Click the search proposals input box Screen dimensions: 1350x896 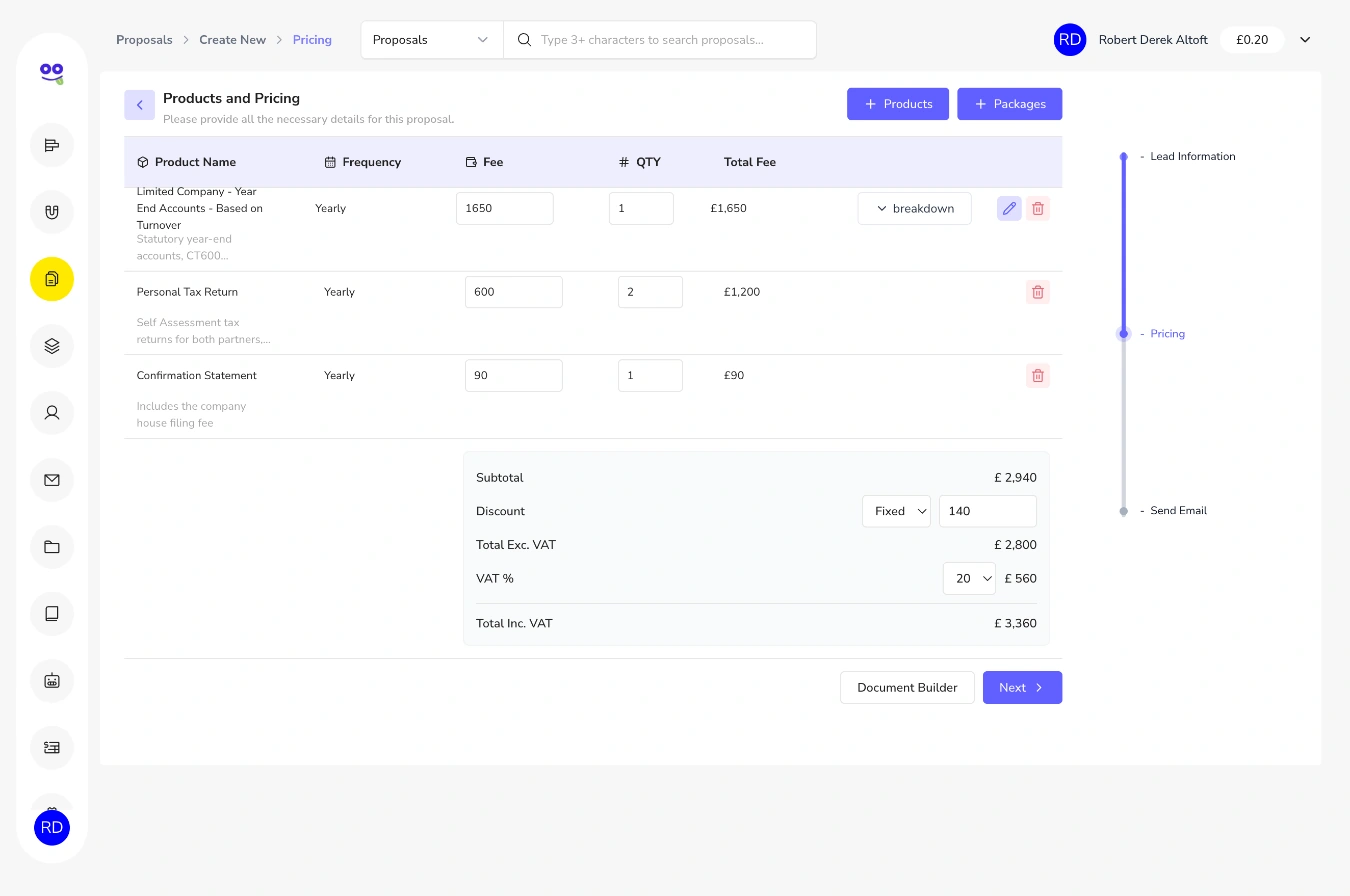point(660,40)
